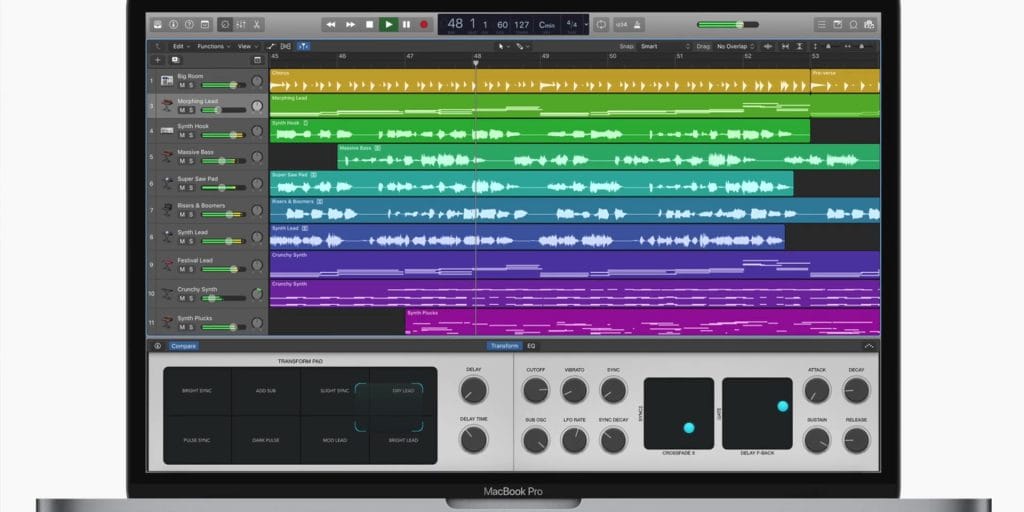Viewport: 1024px width, 512px height.
Task: Open the Inspector info icon
Action: (x=173, y=25)
